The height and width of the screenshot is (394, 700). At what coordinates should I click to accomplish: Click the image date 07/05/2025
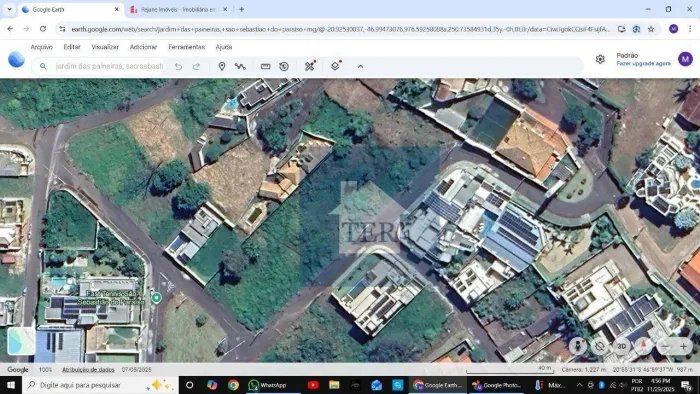pos(136,369)
